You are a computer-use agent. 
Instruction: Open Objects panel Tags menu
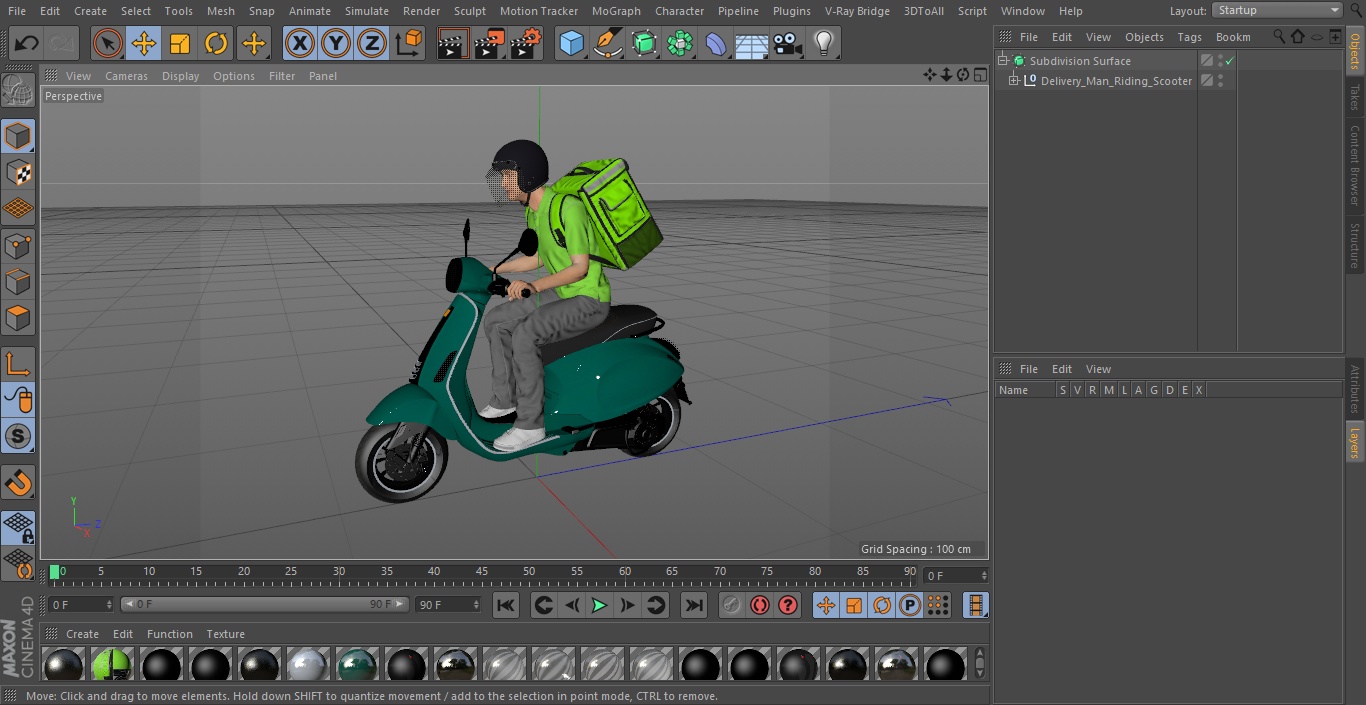point(1189,37)
